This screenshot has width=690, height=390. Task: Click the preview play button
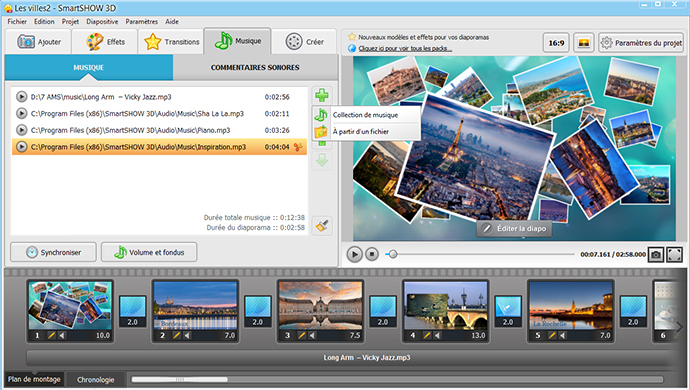pyautogui.click(x=355, y=254)
